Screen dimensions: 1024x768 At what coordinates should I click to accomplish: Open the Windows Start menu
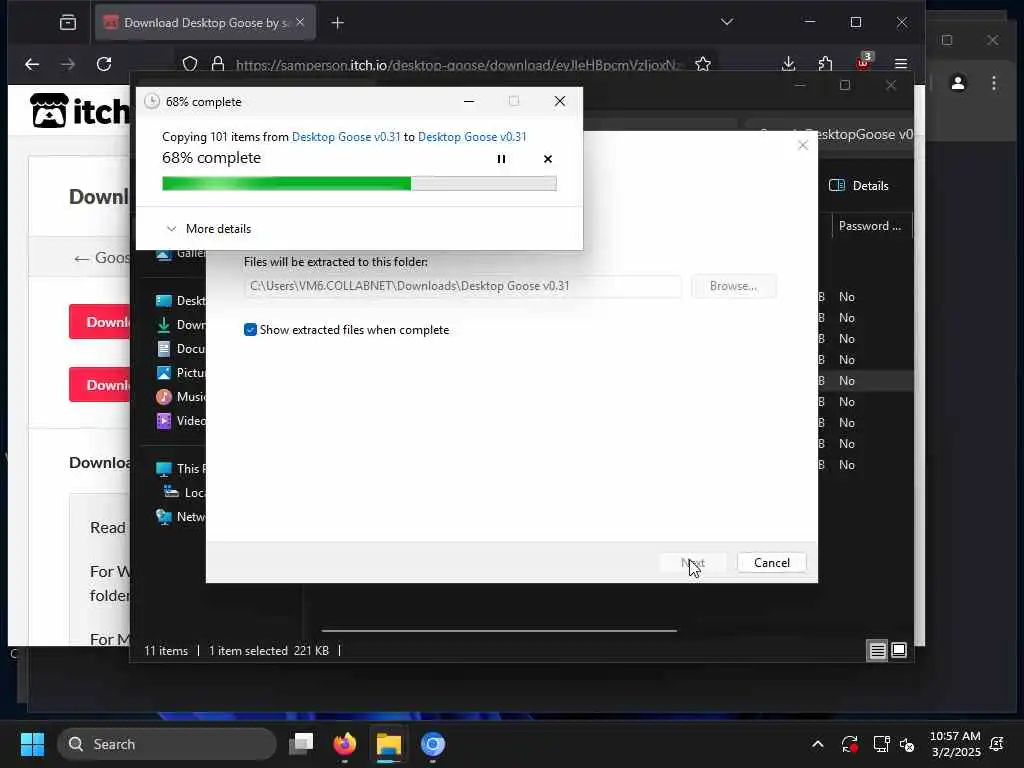coord(32,744)
